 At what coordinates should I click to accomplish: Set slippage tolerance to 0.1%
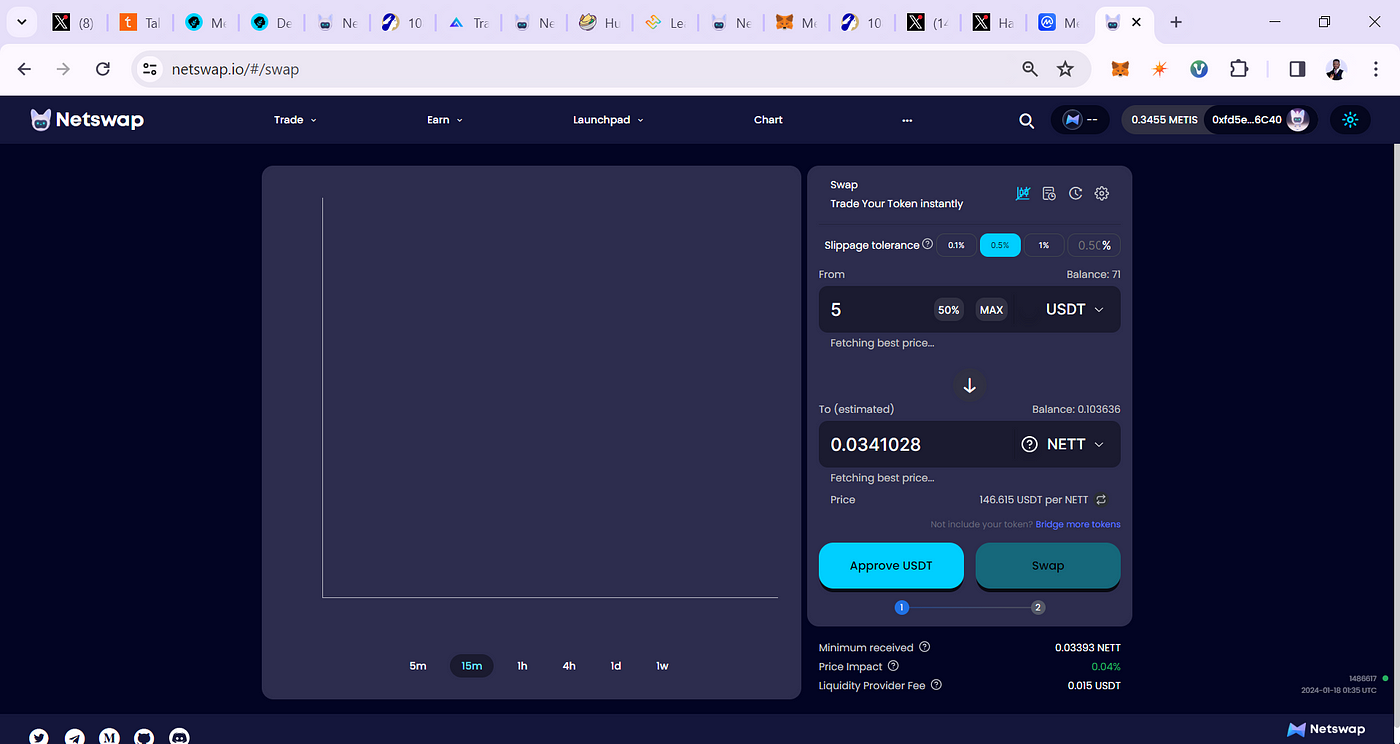(x=956, y=245)
